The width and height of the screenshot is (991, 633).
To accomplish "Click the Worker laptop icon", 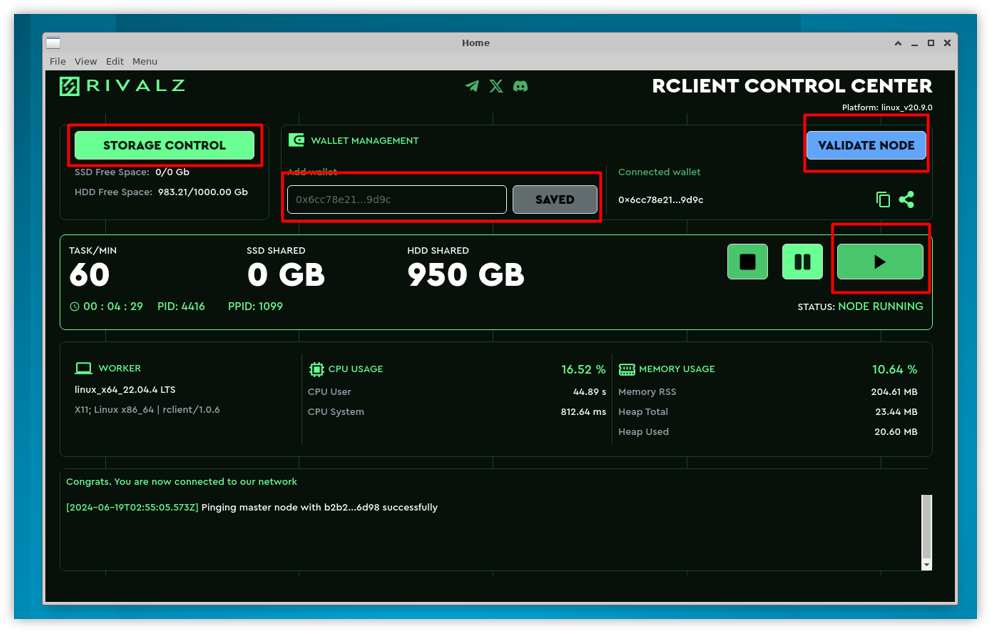I will [83, 368].
